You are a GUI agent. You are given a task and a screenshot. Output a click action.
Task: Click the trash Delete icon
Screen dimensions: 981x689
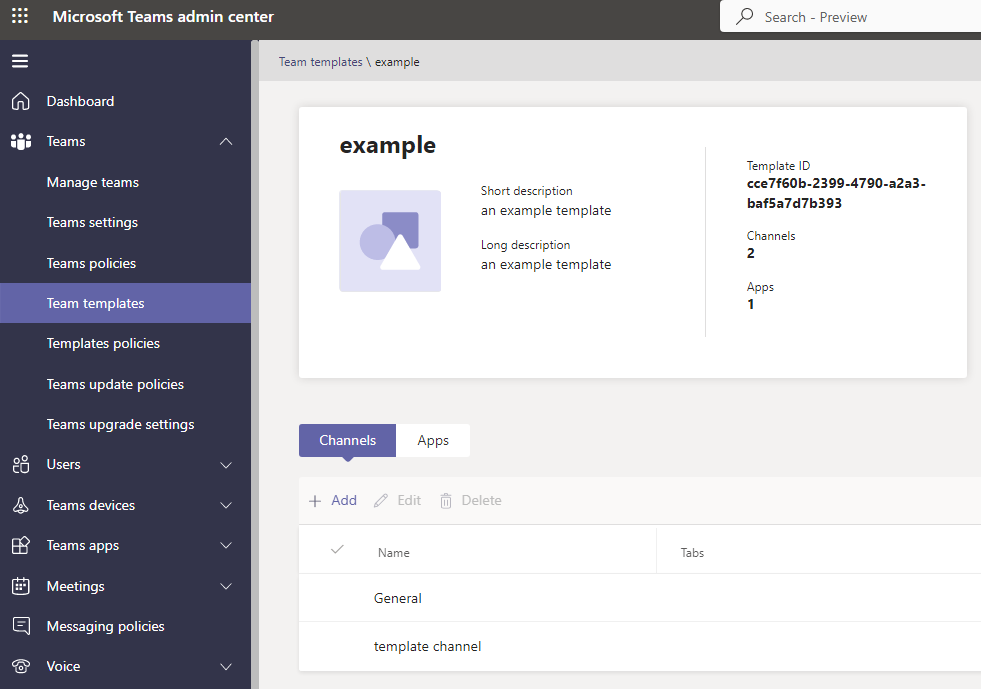coord(445,501)
